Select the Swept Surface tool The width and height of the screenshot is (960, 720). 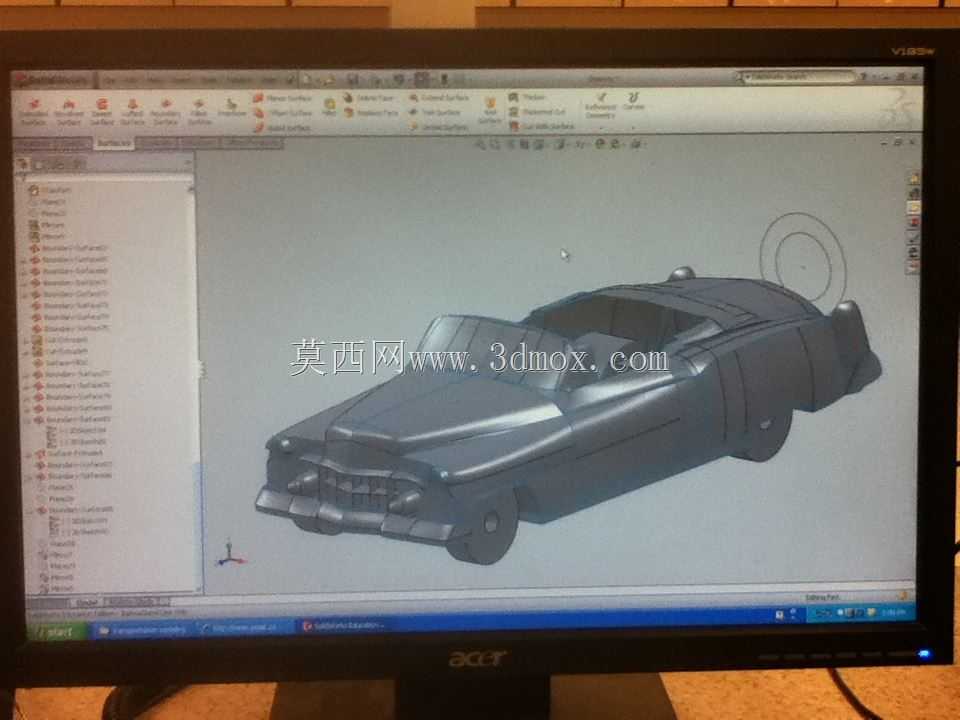[102, 111]
